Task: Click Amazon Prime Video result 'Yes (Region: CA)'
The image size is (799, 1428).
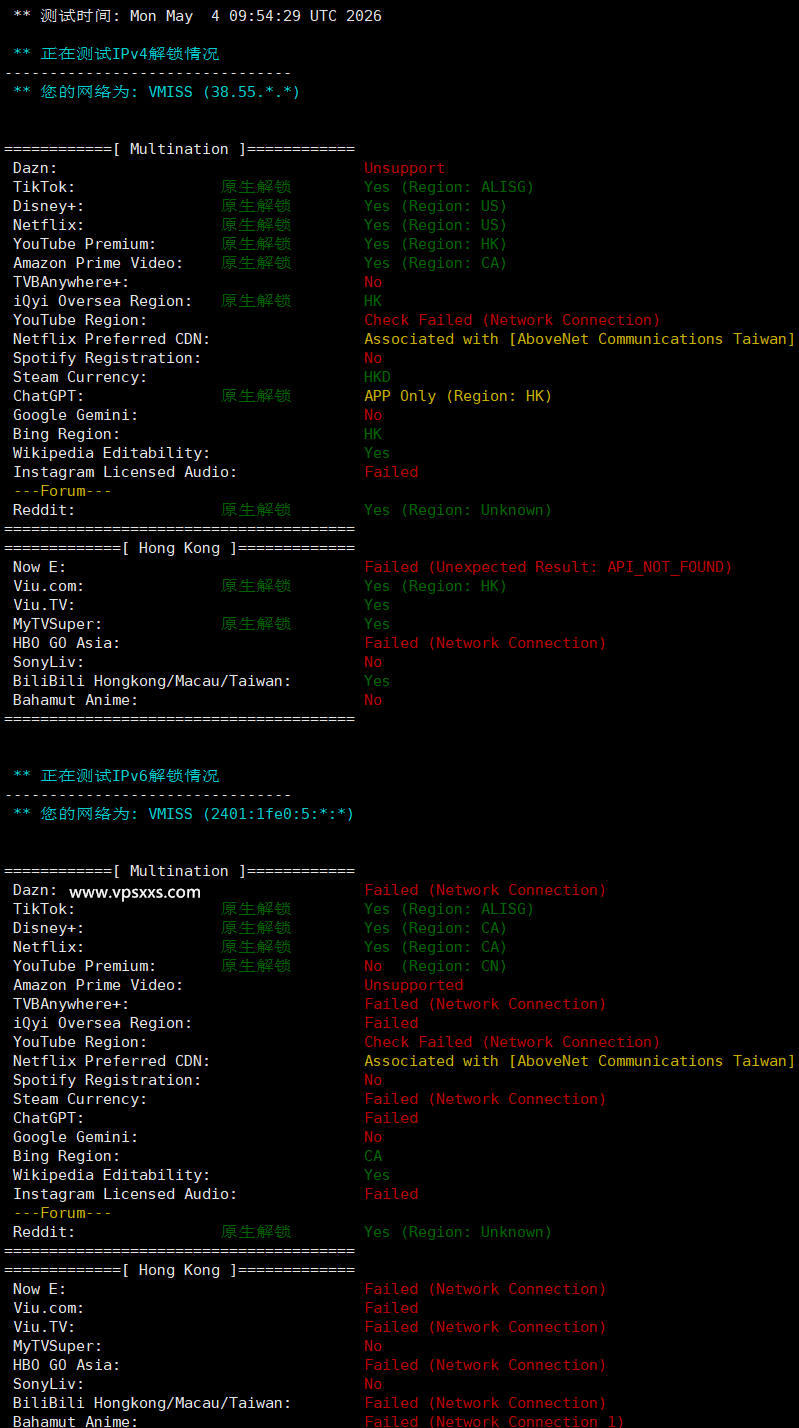Action: tap(435, 263)
